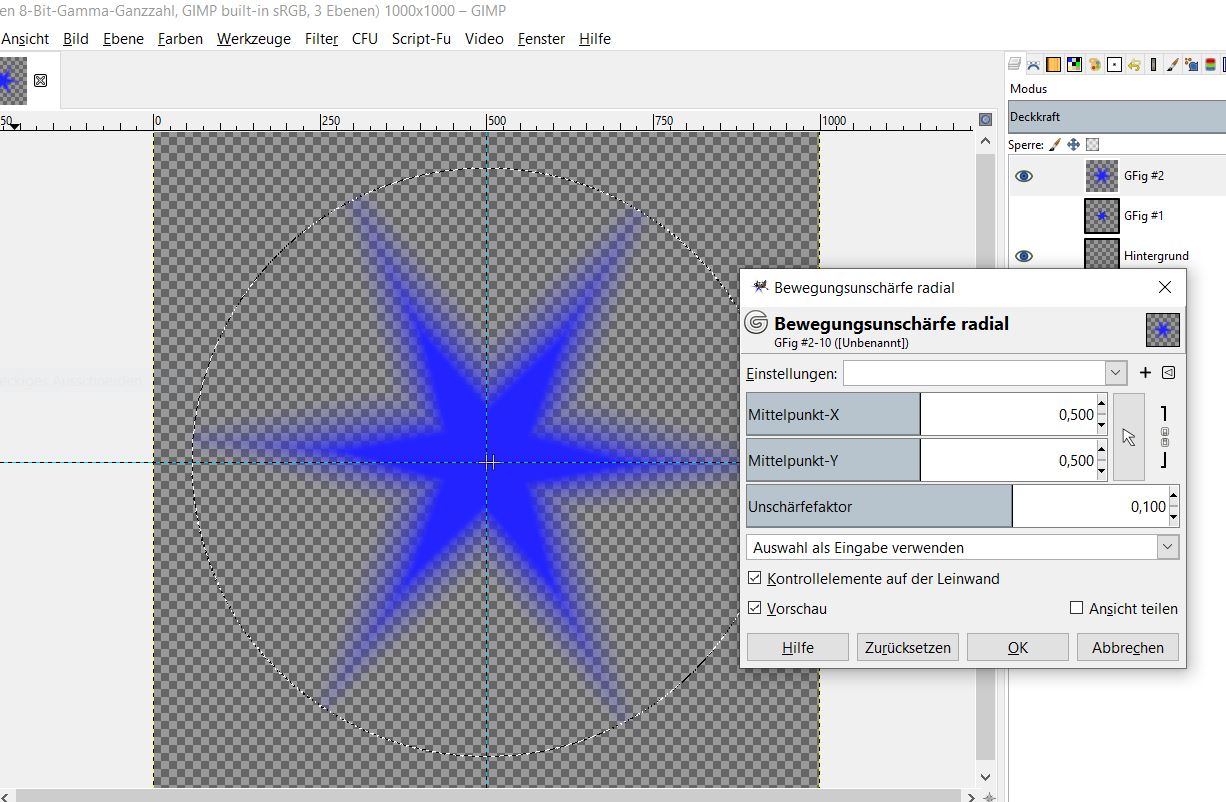The width and height of the screenshot is (1226, 802).
Task: Hide the GFig #2 layer
Action: [x=1023, y=176]
